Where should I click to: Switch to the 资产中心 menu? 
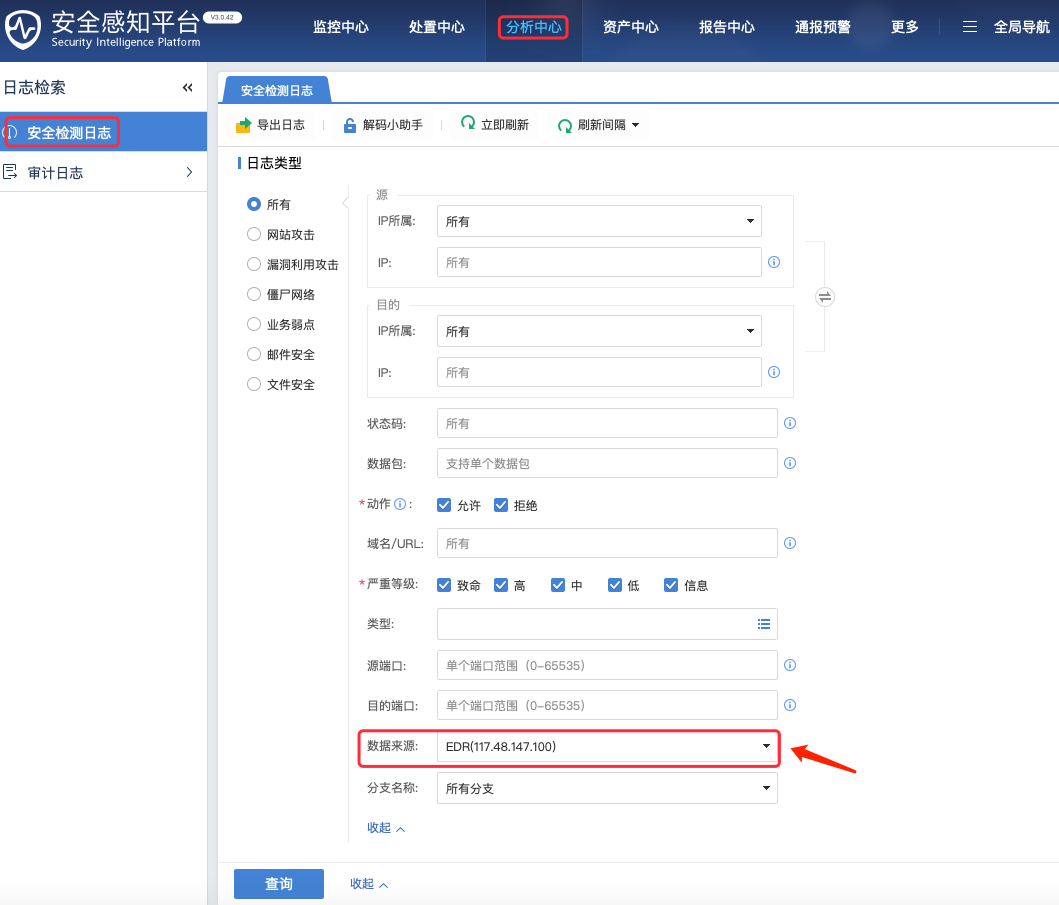631,27
